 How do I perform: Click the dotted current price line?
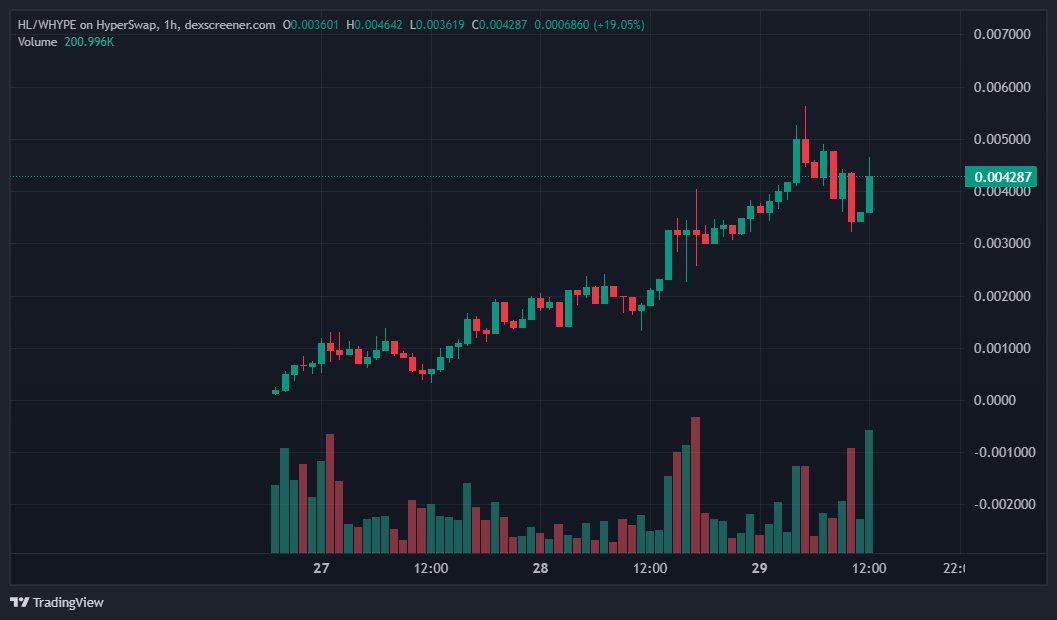pyautogui.click(x=500, y=177)
